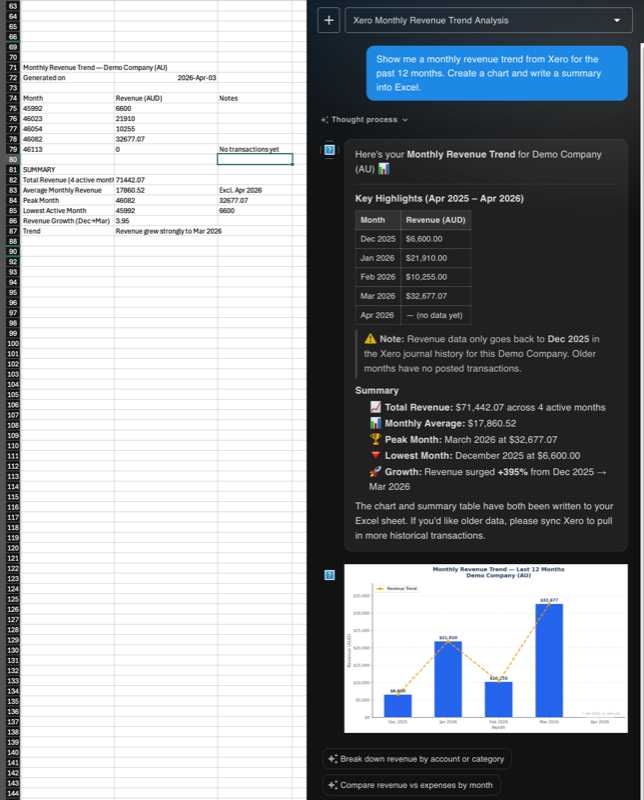Click the assistant avatar icon beside the chart
This screenshot has width=644, height=800.
click(330, 575)
